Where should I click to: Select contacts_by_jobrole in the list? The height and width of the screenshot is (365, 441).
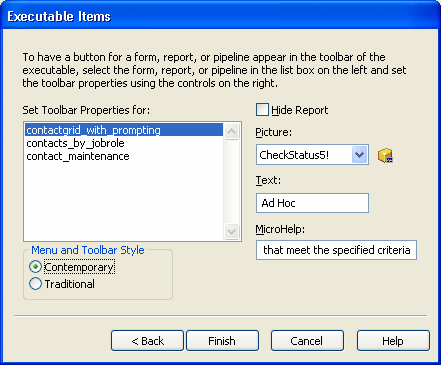pos(124,143)
